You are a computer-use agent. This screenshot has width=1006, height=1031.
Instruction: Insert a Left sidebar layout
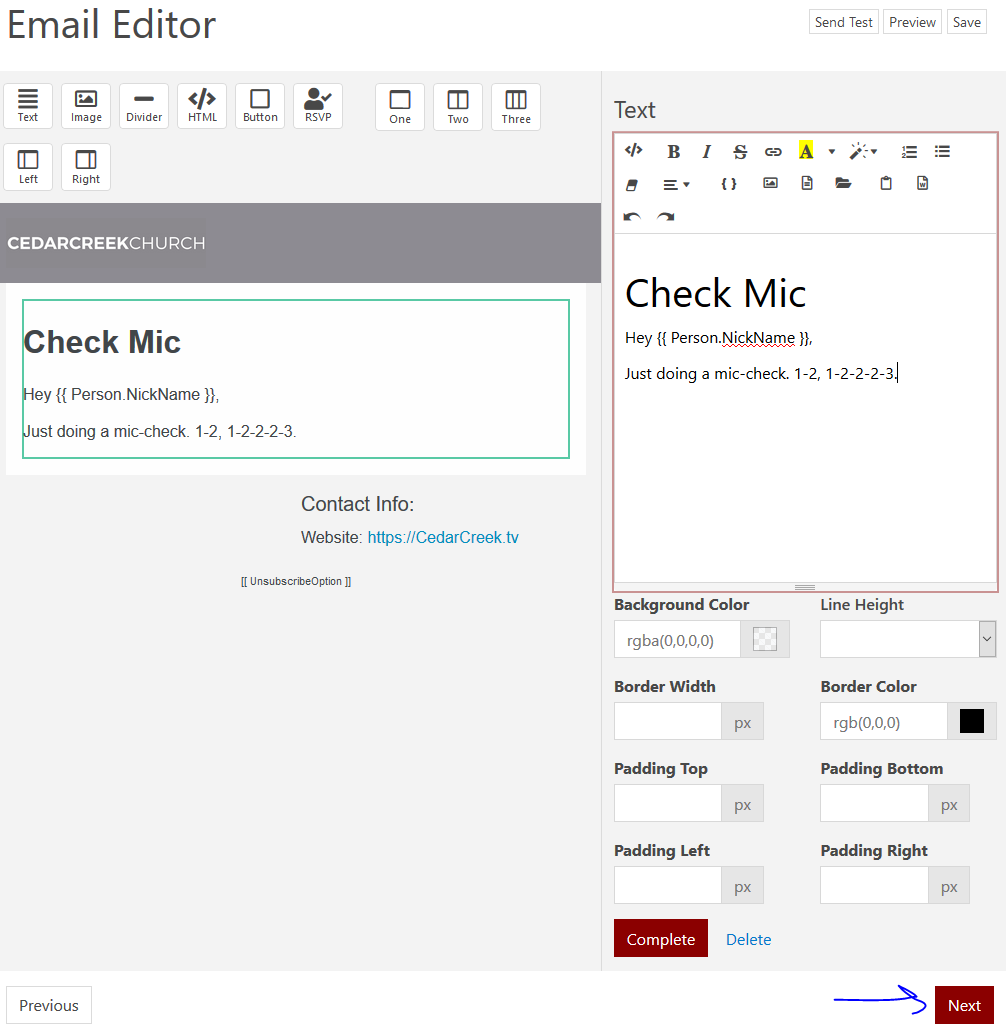[28, 167]
